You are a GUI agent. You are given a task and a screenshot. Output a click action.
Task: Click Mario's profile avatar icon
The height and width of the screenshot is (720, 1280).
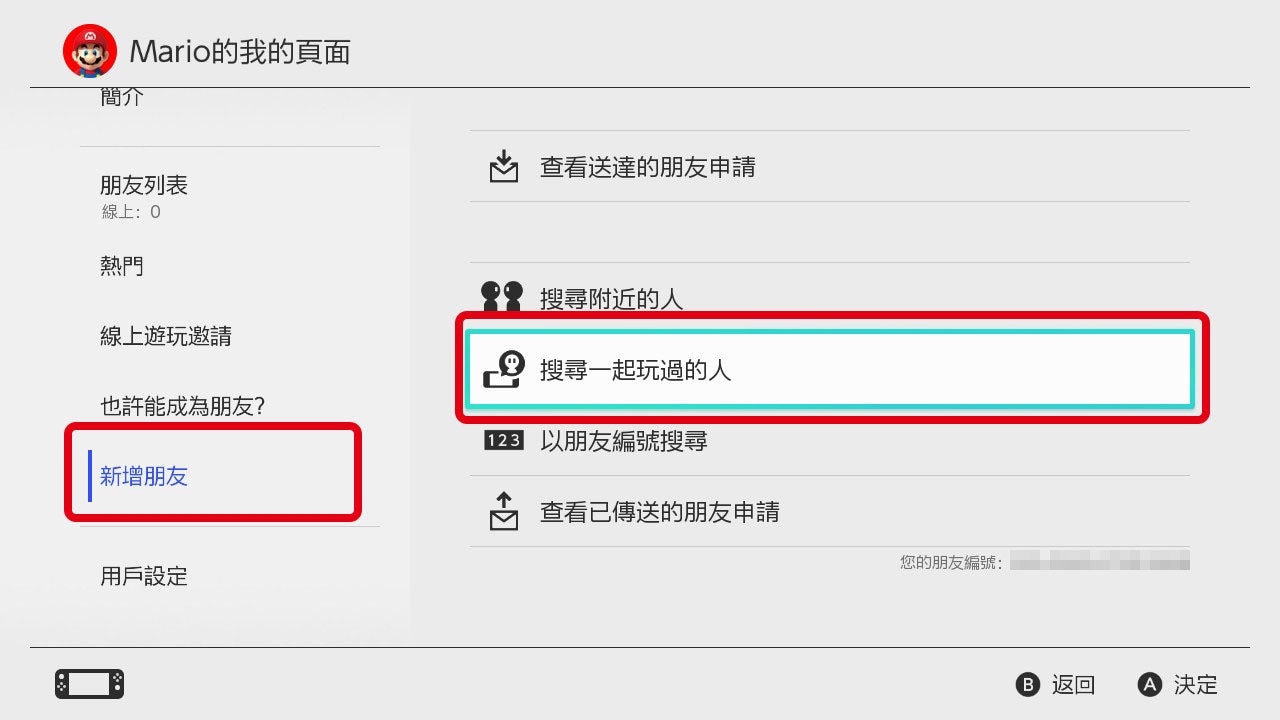click(90, 51)
